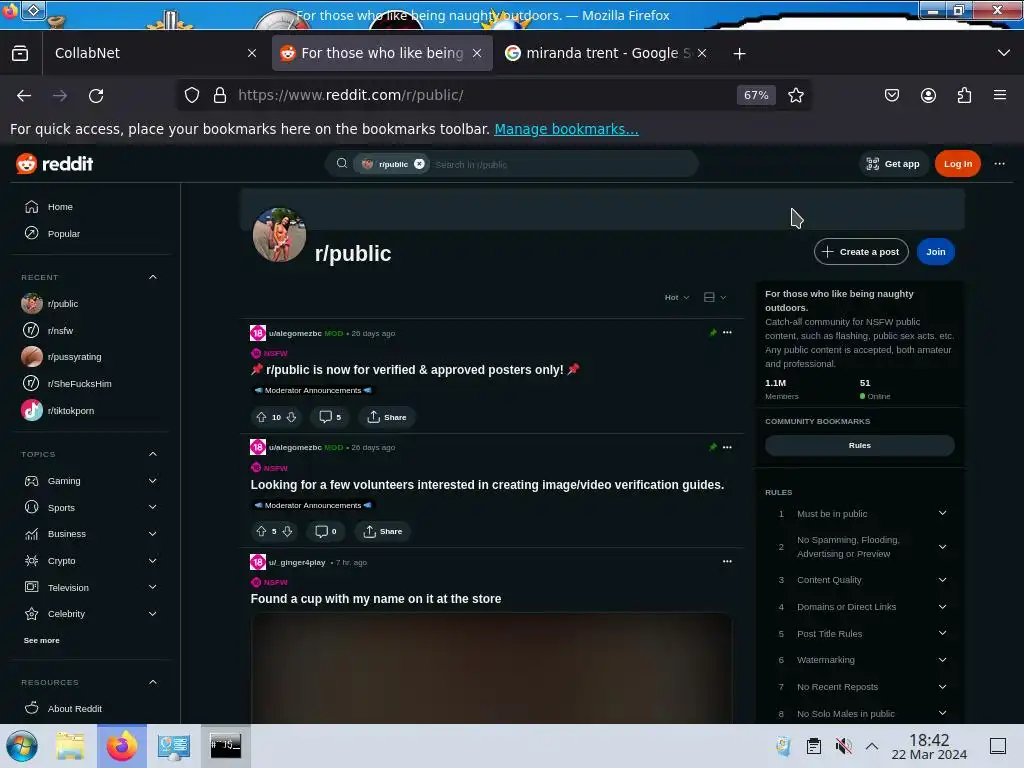The height and width of the screenshot is (768, 1024).
Task: List all tabs dropdown arrow
Action: point(1004,53)
